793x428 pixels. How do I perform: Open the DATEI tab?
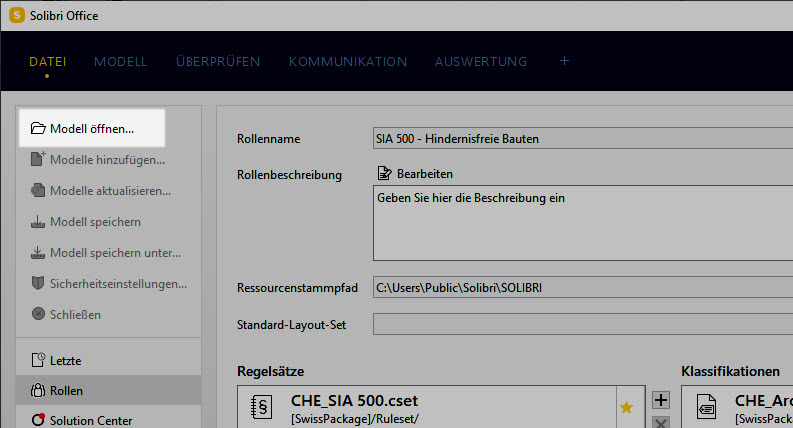pos(48,62)
